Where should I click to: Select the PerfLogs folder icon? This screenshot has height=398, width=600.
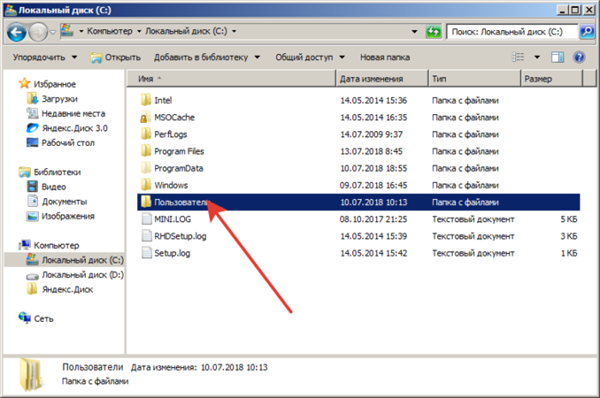coord(146,134)
